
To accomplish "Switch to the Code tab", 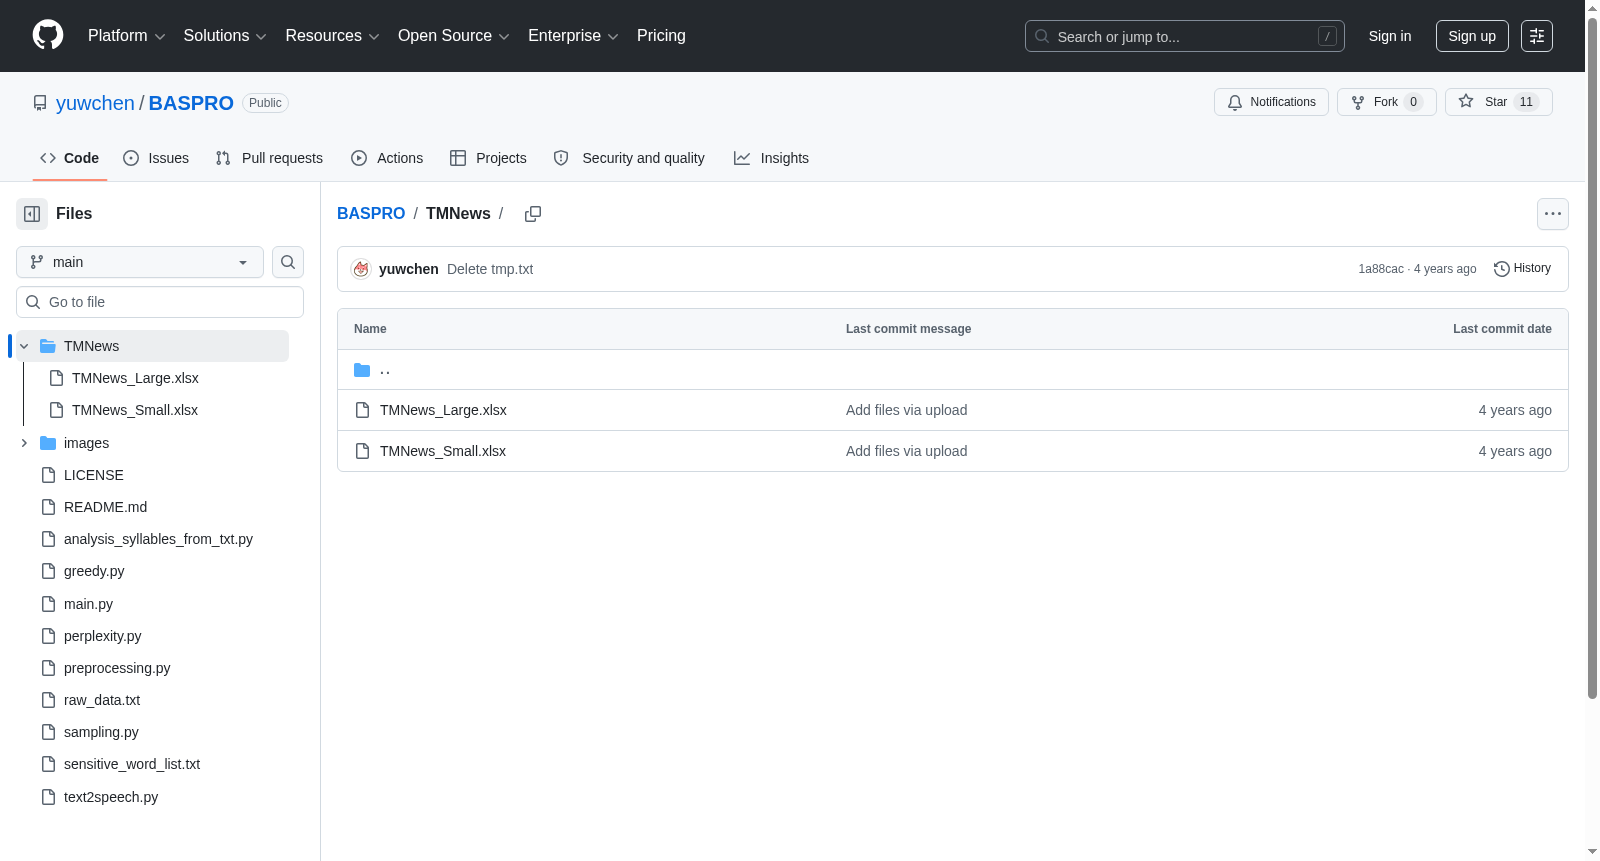I will 70,158.
